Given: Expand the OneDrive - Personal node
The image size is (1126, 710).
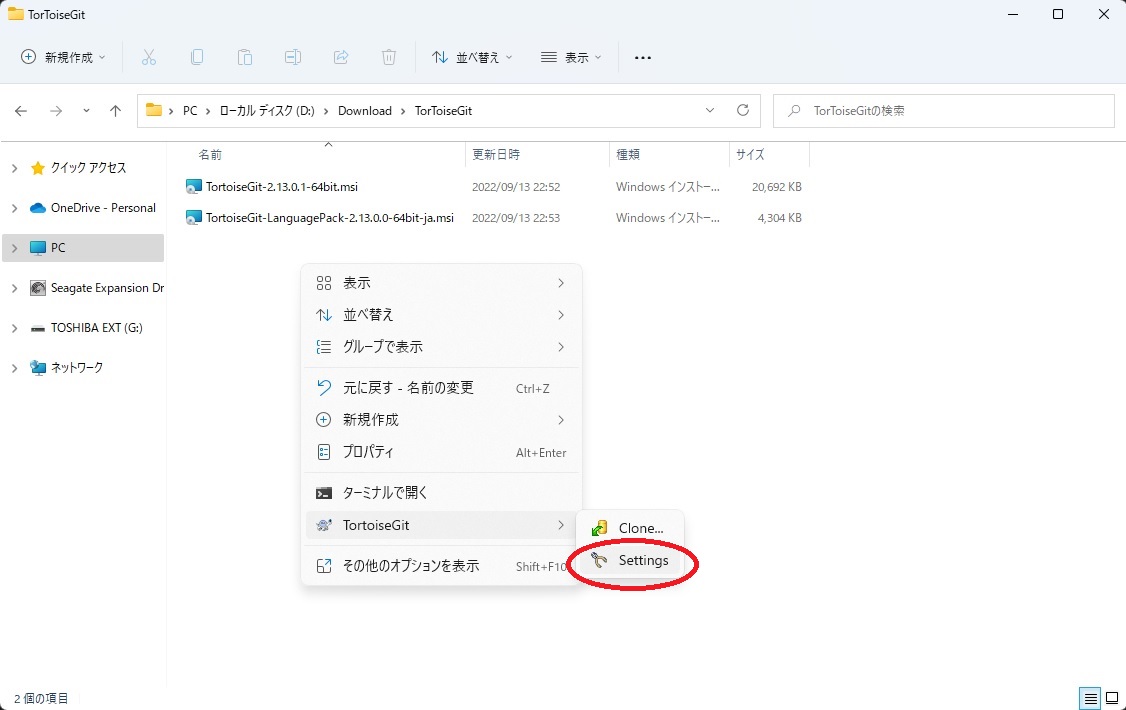Looking at the screenshot, I should (14, 208).
